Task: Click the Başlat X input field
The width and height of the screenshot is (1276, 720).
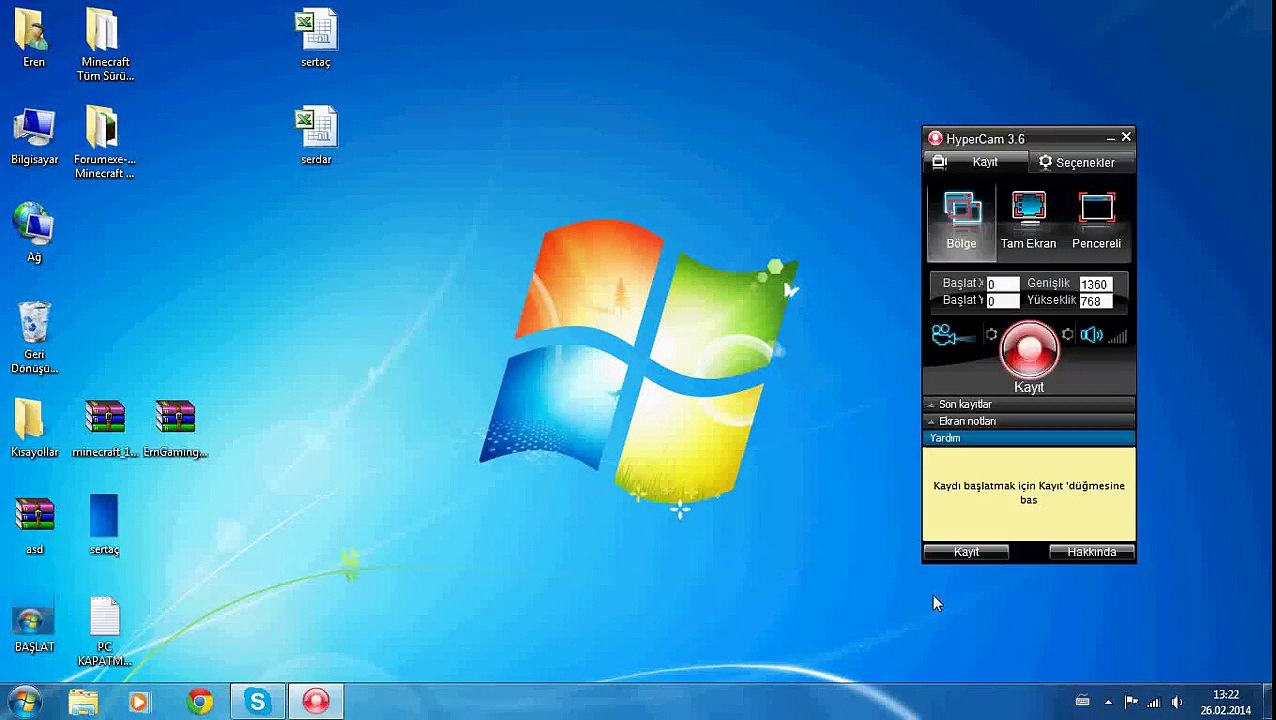Action: [x=1002, y=284]
